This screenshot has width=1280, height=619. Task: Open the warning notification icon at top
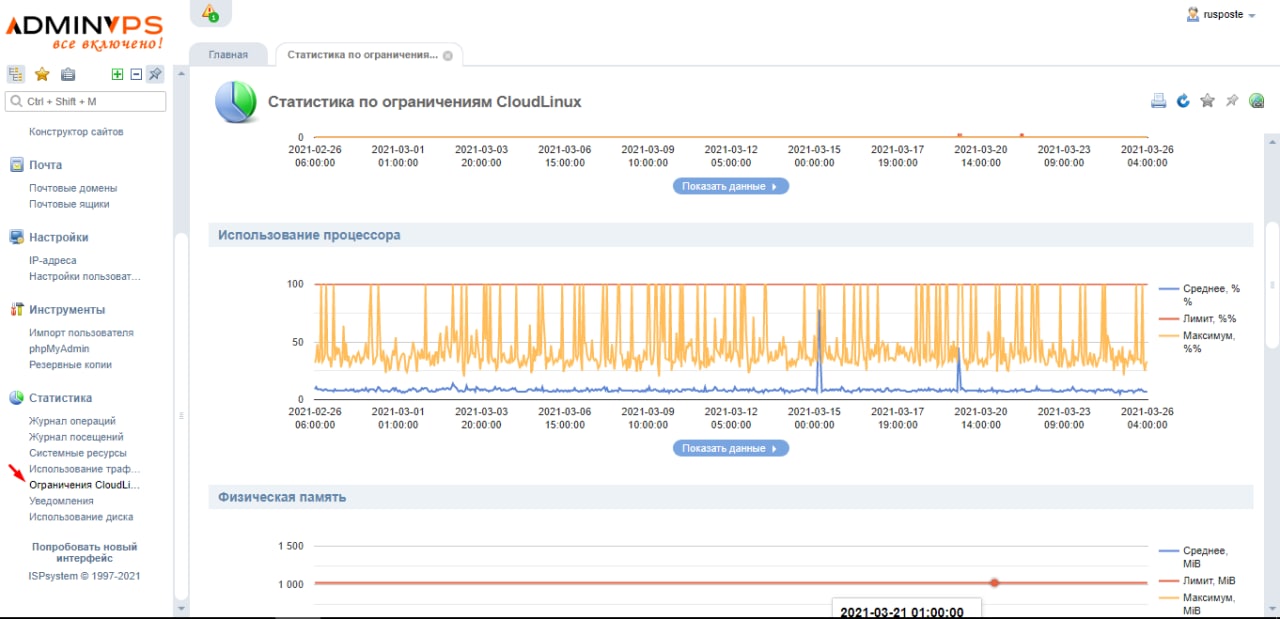(x=210, y=13)
